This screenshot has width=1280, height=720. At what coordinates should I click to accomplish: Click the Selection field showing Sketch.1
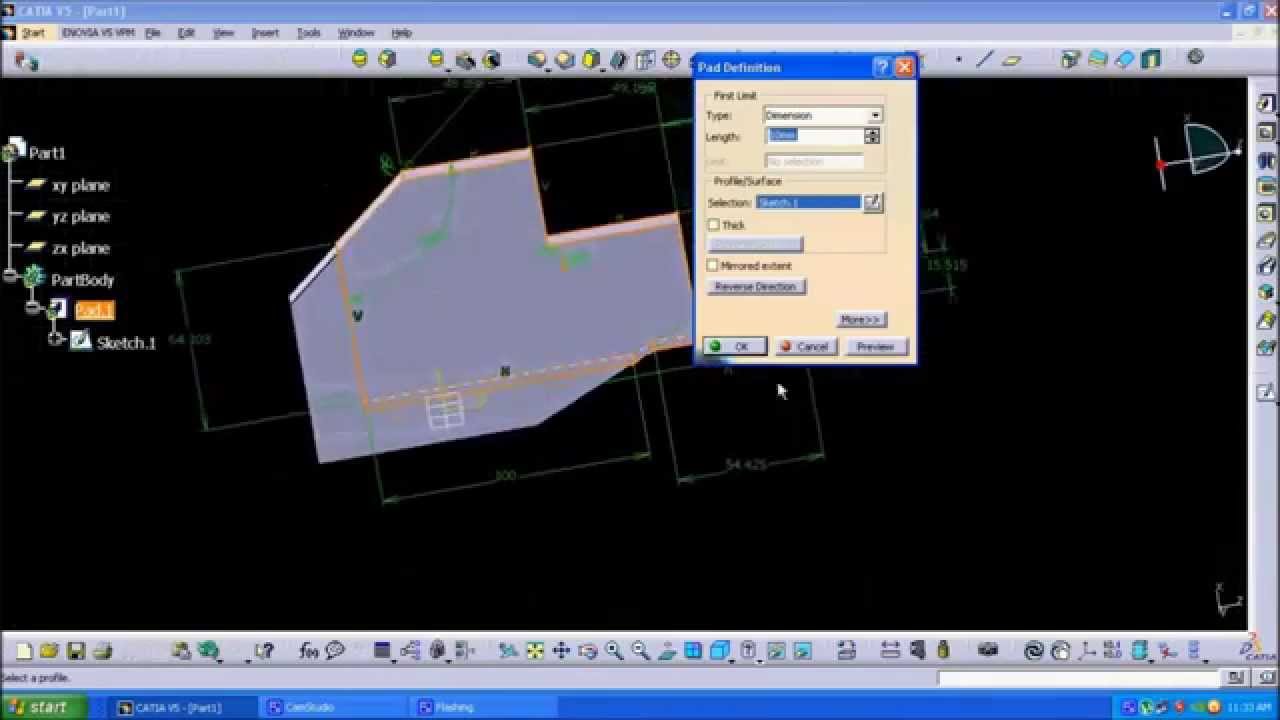pos(808,203)
